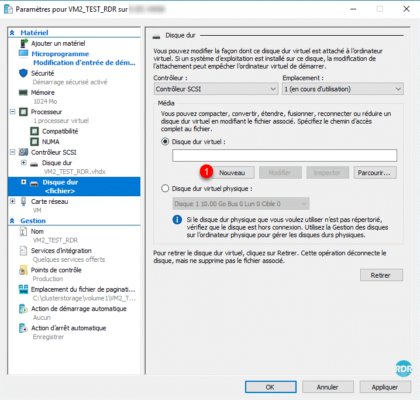Screen dimensions: 420x400
Task: Confirm with the OK button
Action: point(270,387)
